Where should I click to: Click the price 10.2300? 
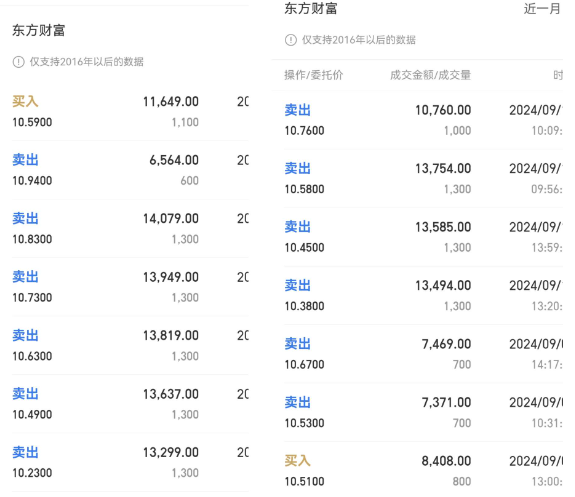point(32,473)
